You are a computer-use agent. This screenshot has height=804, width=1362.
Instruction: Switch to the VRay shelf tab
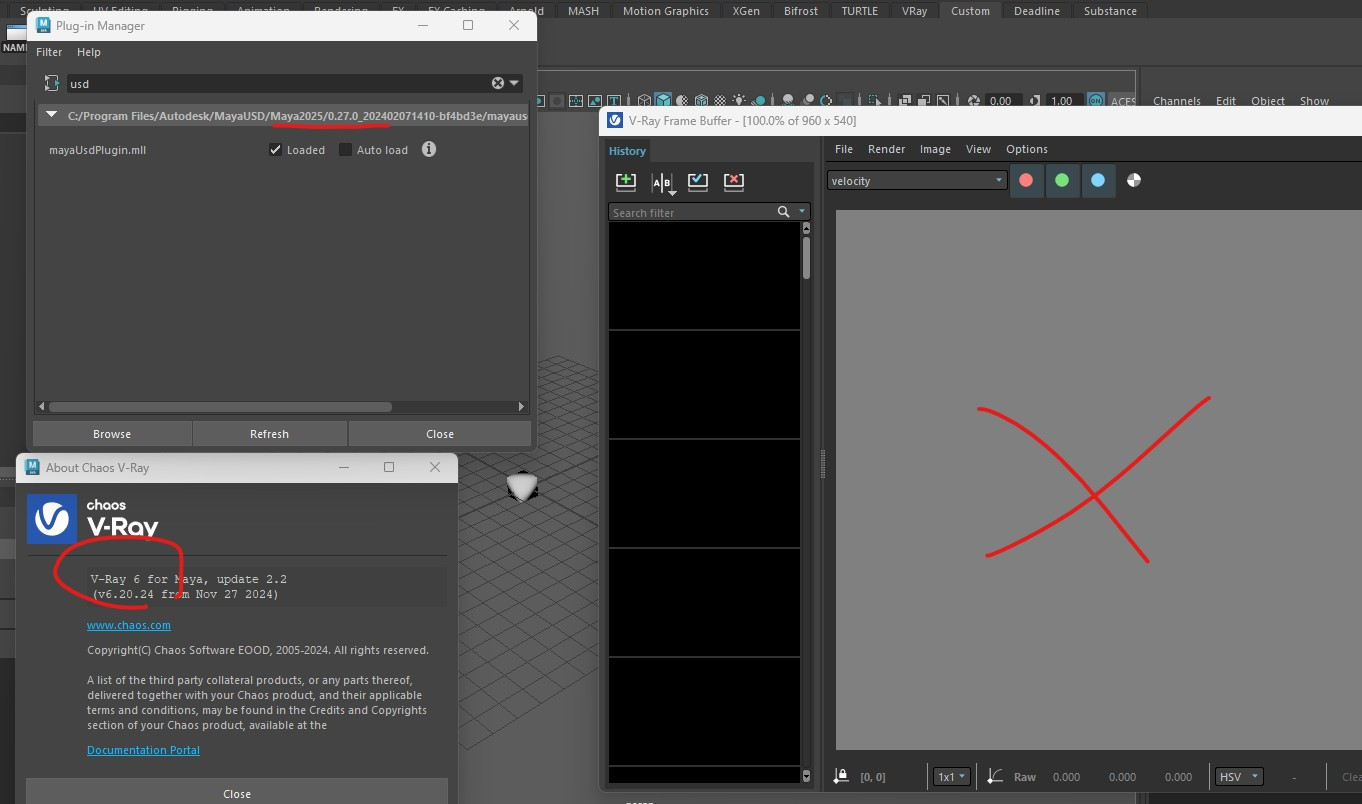point(914,11)
